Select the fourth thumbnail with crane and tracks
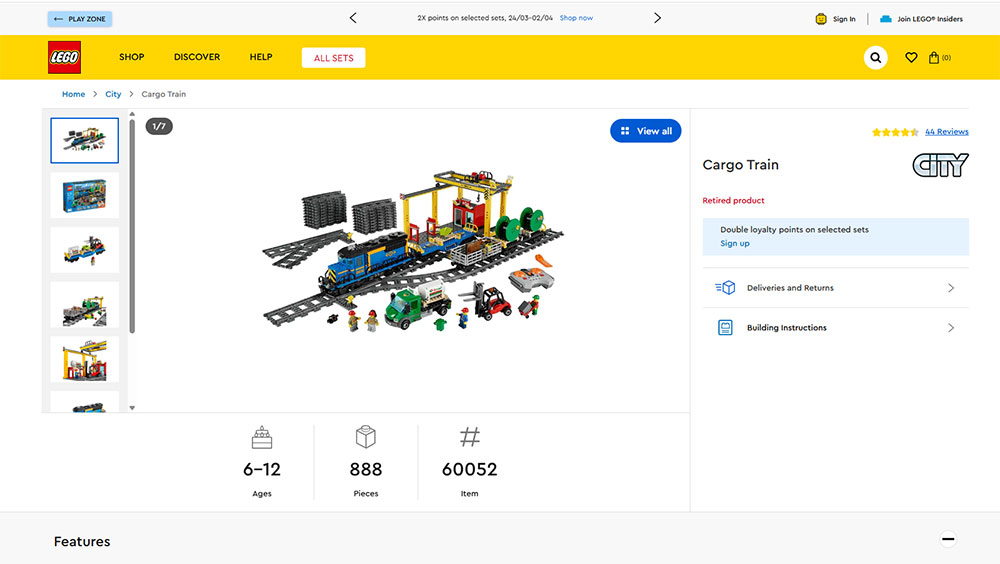This screenshot has height=564, width=1000. (84, 305)
